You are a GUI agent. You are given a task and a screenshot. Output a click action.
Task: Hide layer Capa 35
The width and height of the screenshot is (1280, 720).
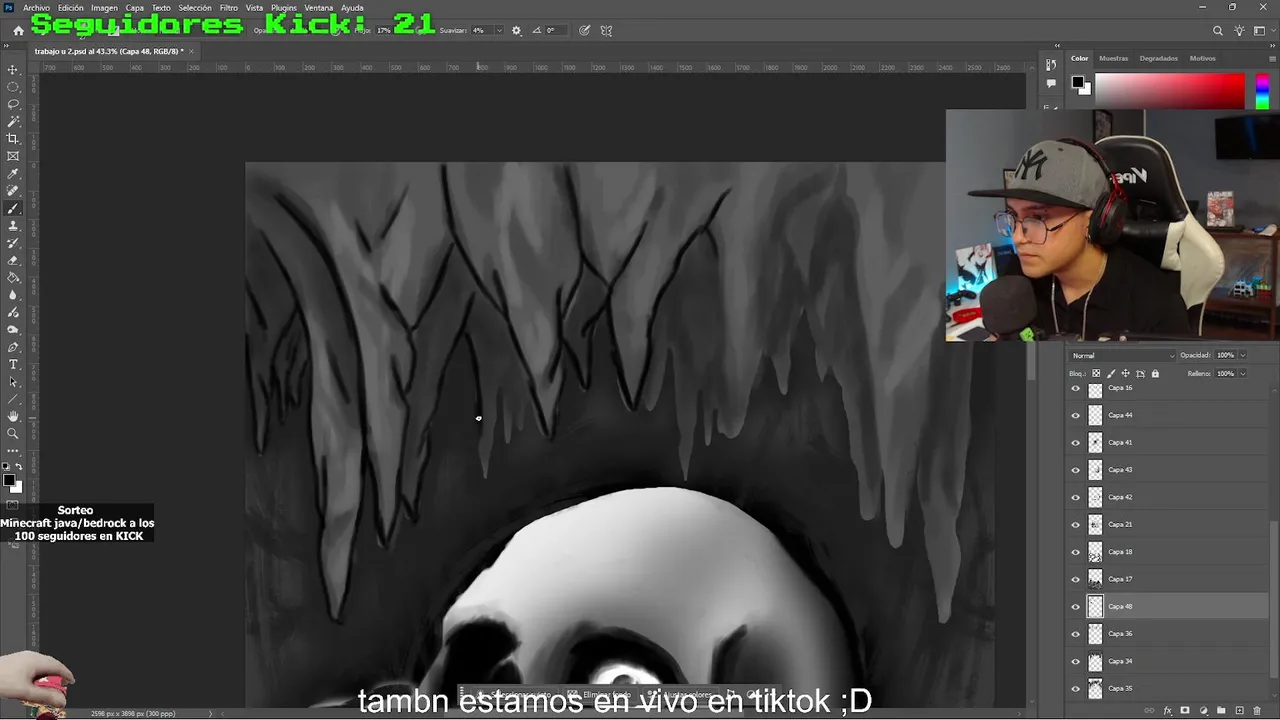1076,688
